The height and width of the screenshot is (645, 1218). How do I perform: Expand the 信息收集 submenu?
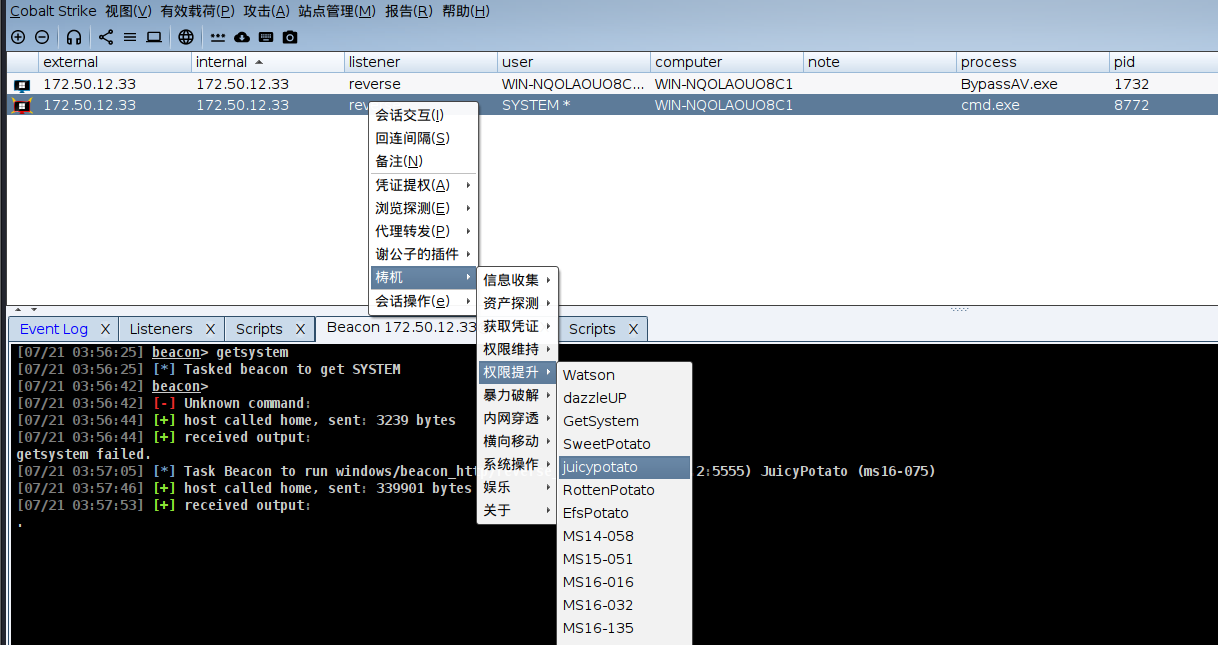517,280
